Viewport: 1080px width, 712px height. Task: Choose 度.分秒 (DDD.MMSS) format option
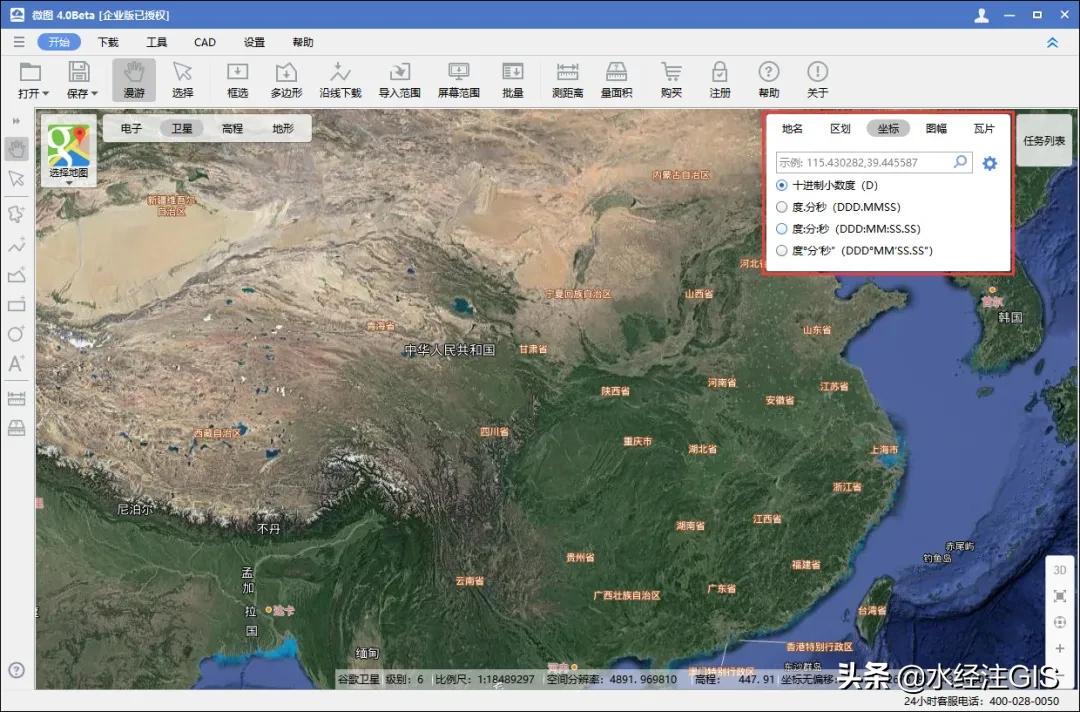coord(782,207)
